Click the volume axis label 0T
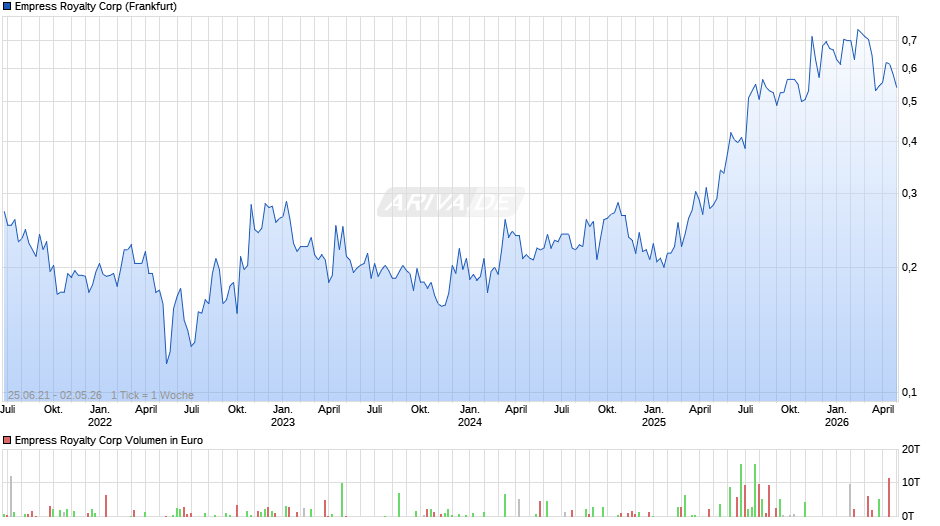 pyautogui.click(x=908, y=516)
